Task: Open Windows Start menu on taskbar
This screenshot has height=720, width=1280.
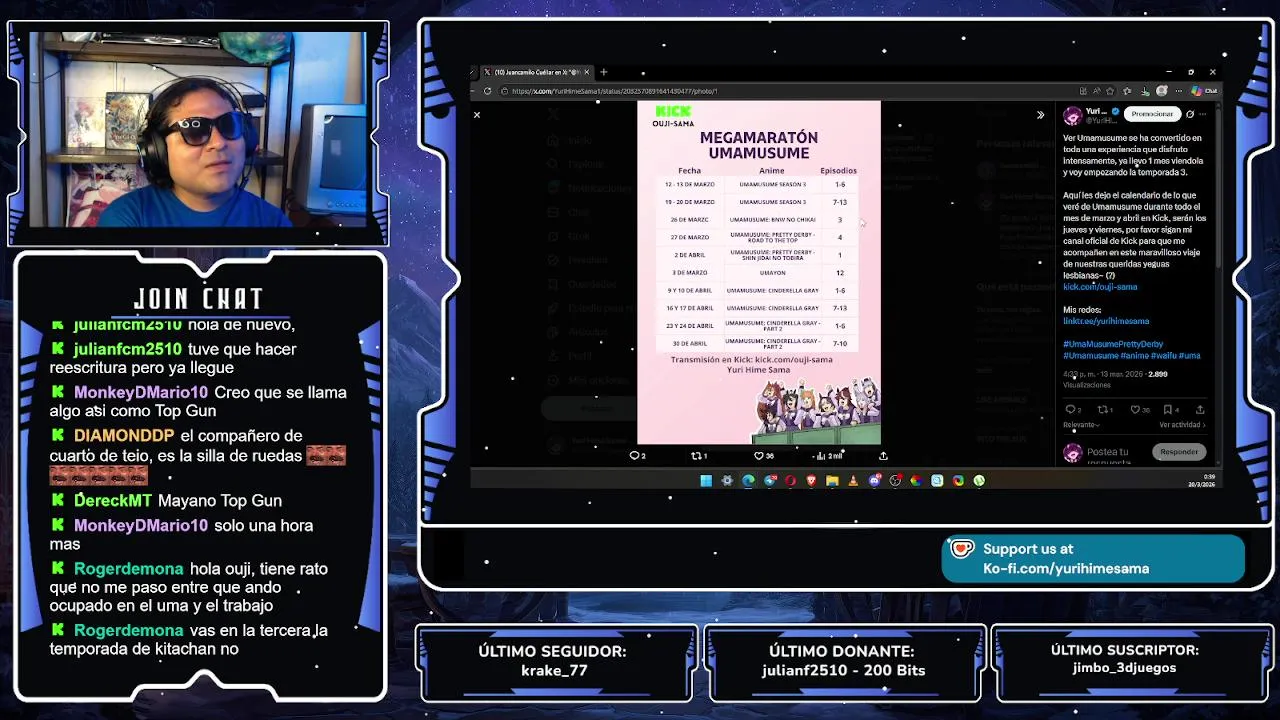Action: tap(706, 481)
